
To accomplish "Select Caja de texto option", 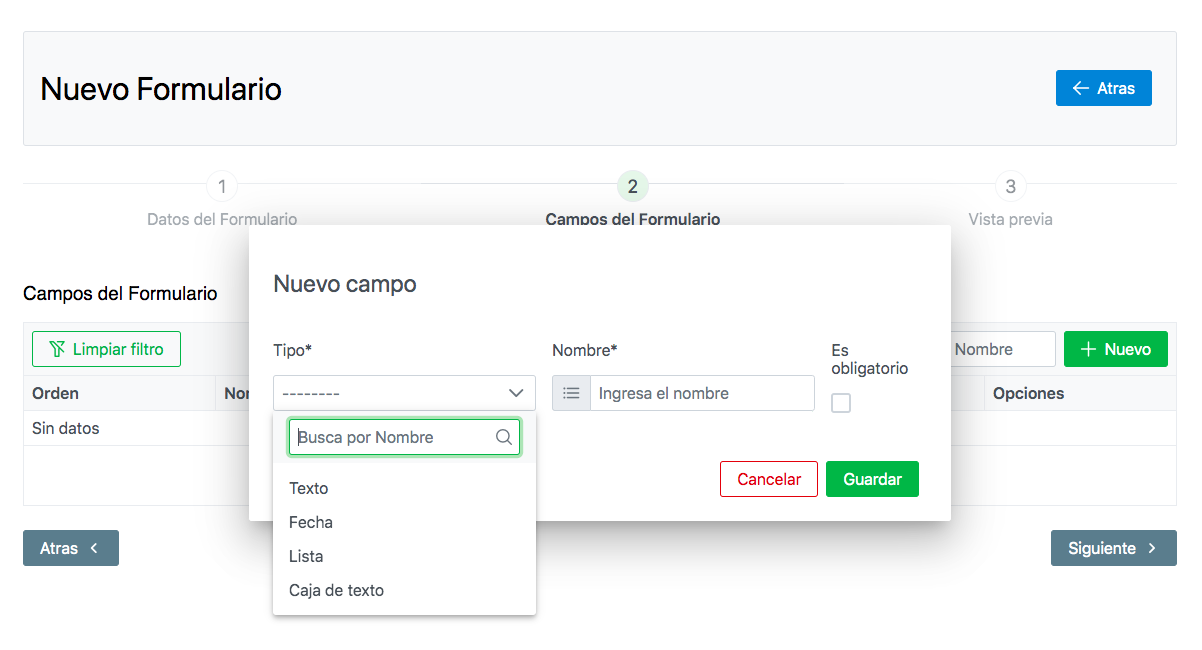I will pos(336,590).
